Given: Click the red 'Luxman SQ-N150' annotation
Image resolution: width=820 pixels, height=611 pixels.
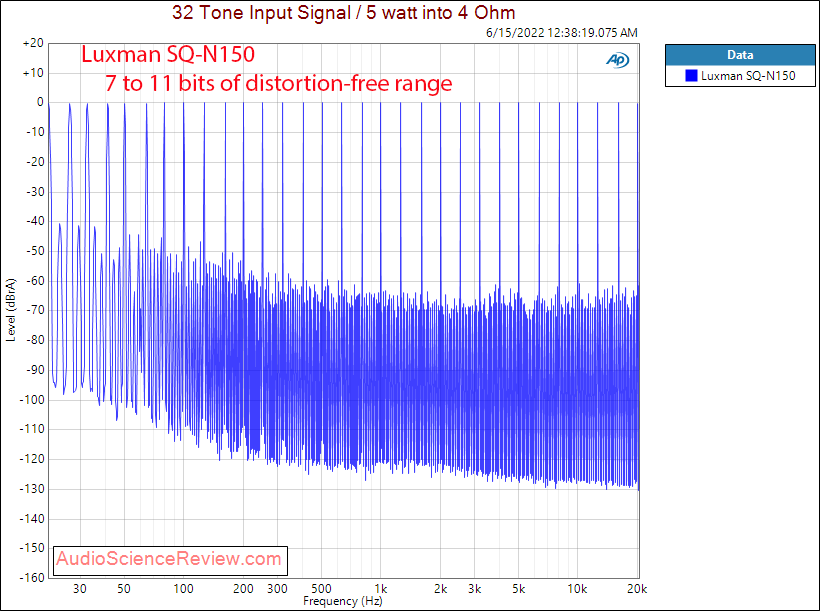Looking at the screenshot, I should tap(168, 54).
